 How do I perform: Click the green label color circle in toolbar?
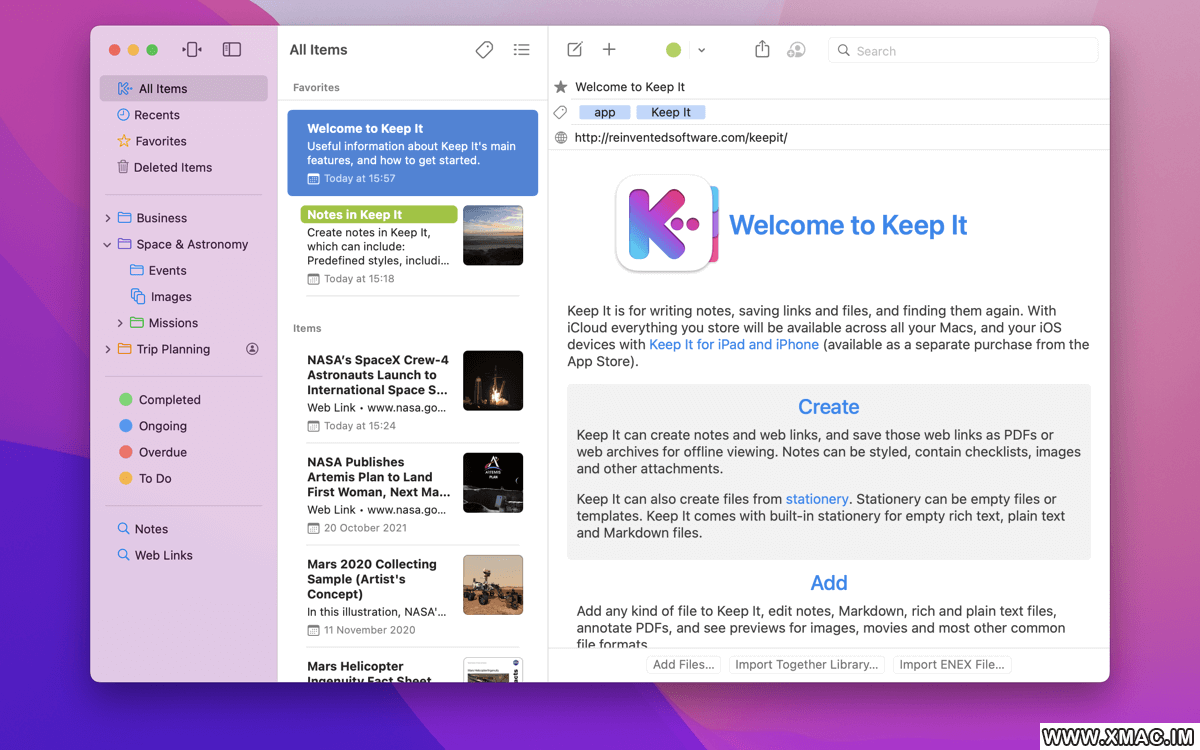click(x=674, y=50)
